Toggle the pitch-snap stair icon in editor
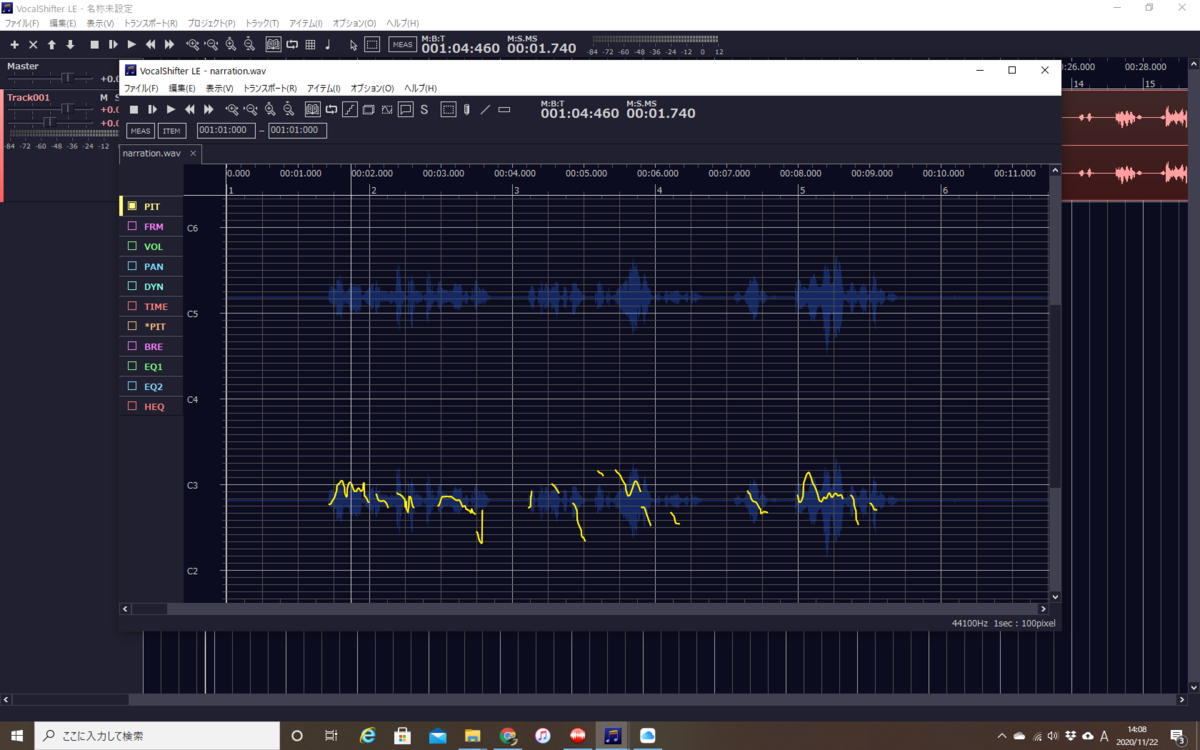The image size is (1200, 750). tap(350, 109)
